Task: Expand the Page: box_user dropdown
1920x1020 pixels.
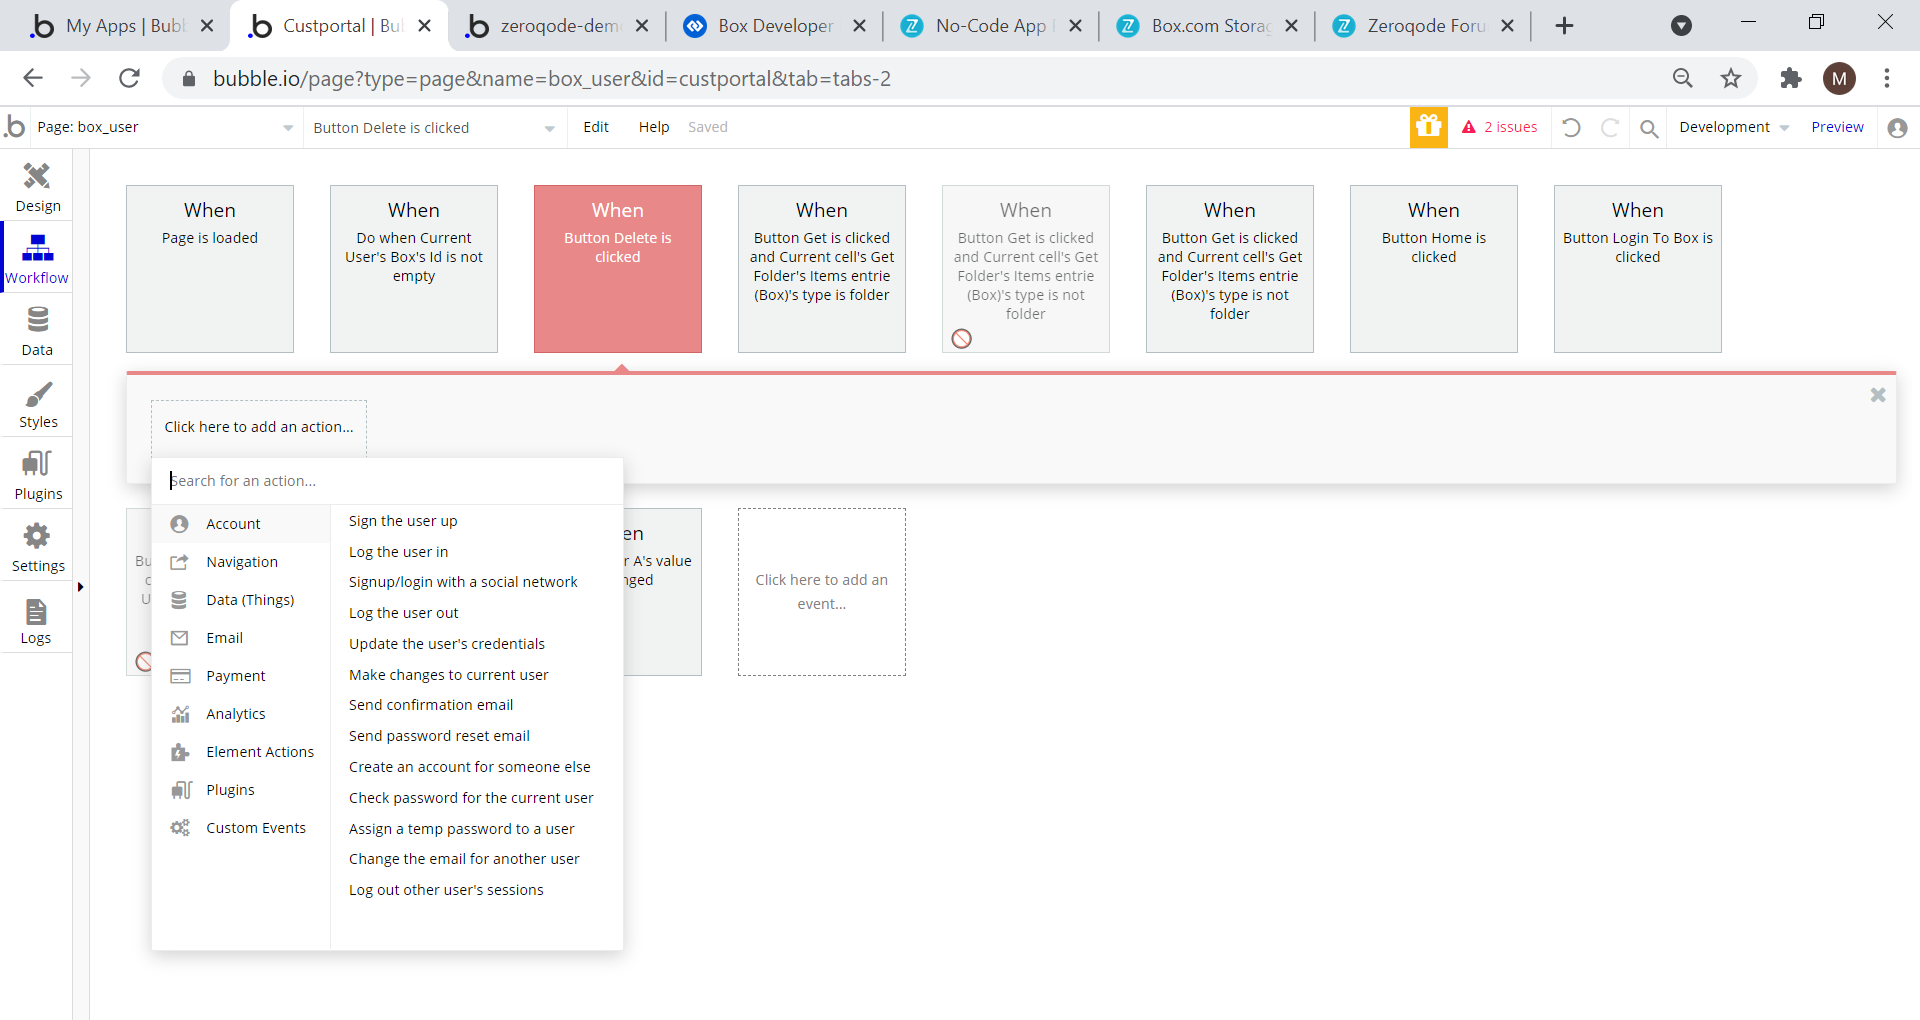Action: 288,128
